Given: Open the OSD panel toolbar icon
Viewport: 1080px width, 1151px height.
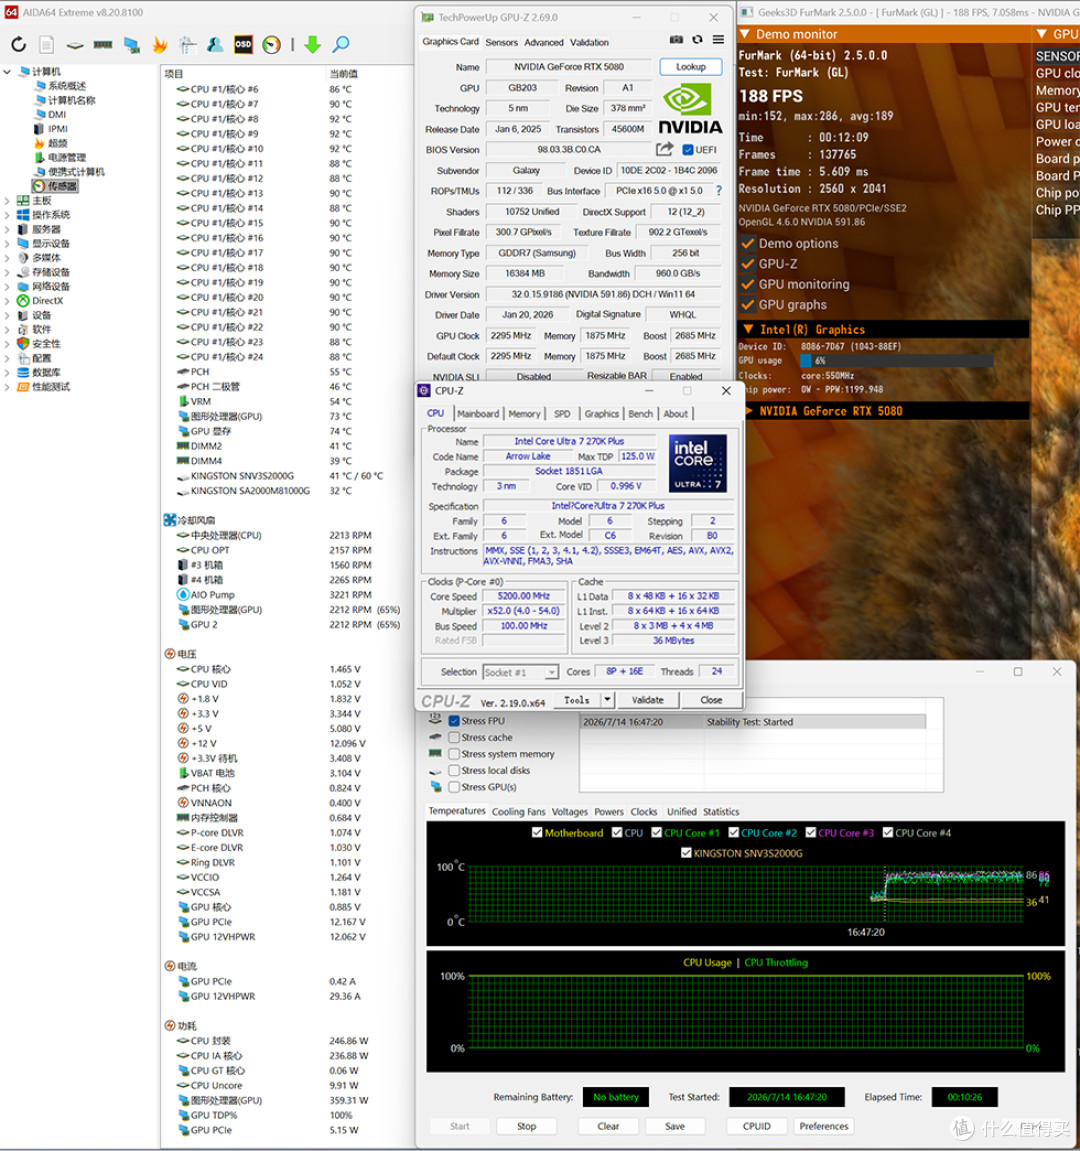Looking at the screenshot, I should (x=243, y=45).
